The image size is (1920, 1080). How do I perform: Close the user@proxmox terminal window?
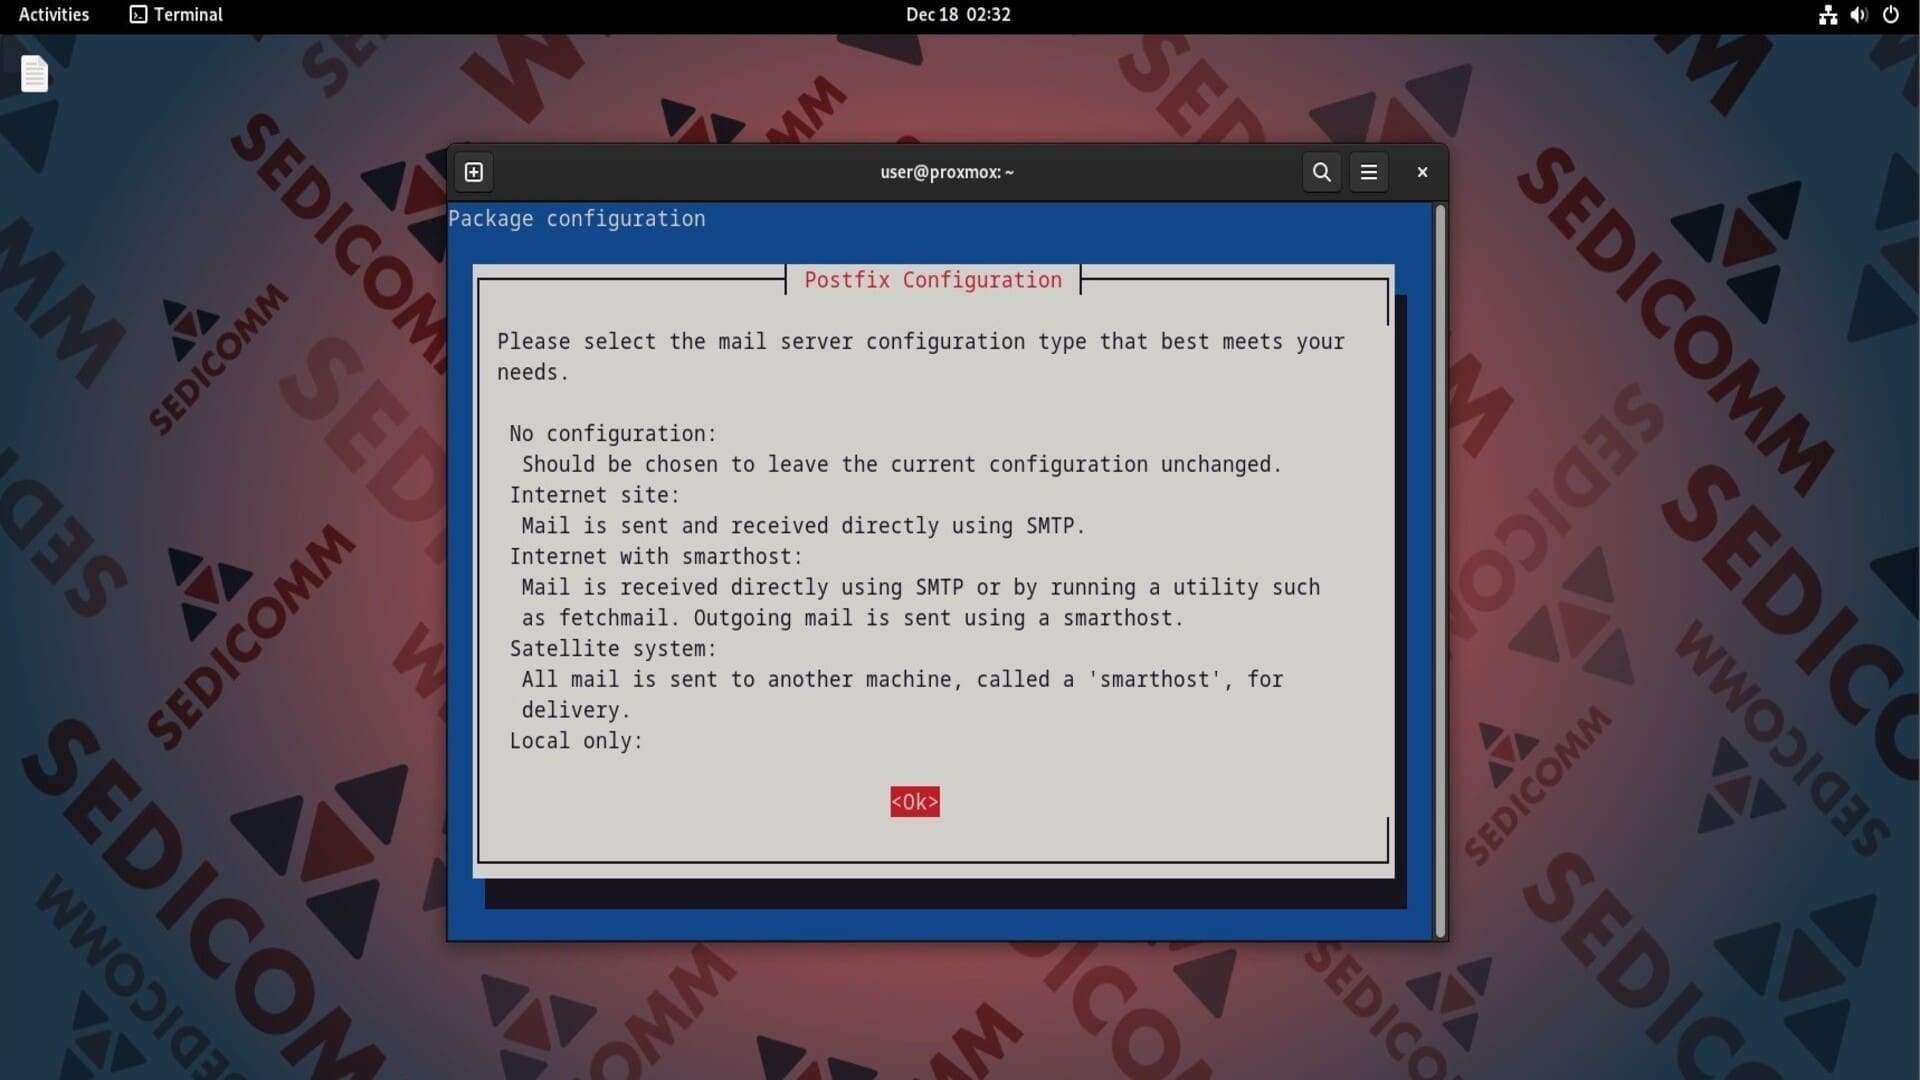click(1422, 172)
